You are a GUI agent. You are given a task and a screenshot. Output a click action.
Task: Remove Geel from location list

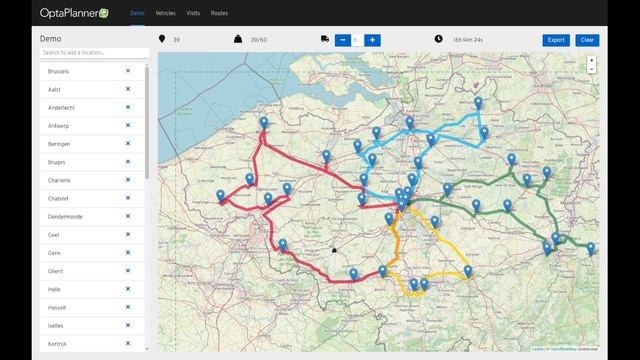pos(128,234)
